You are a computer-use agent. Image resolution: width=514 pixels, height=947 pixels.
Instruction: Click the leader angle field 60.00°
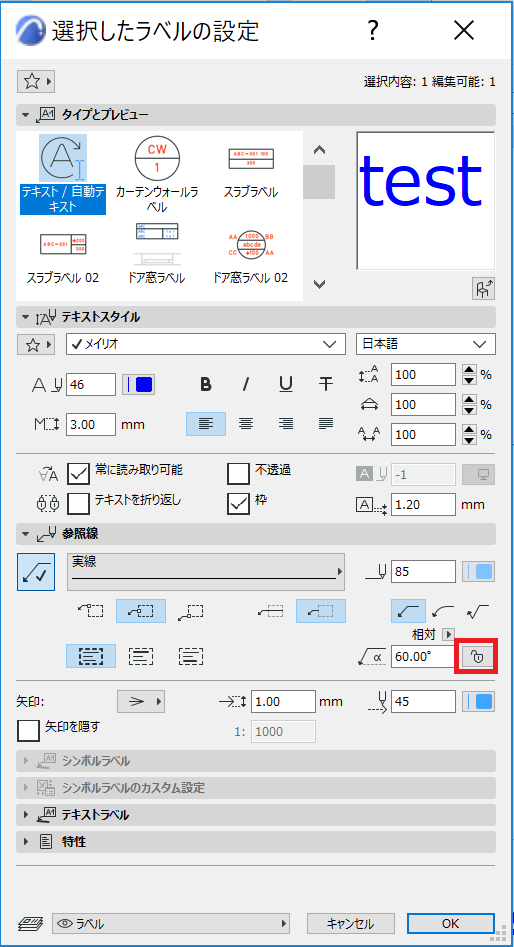pyautogui.click(x=423, y=656)
